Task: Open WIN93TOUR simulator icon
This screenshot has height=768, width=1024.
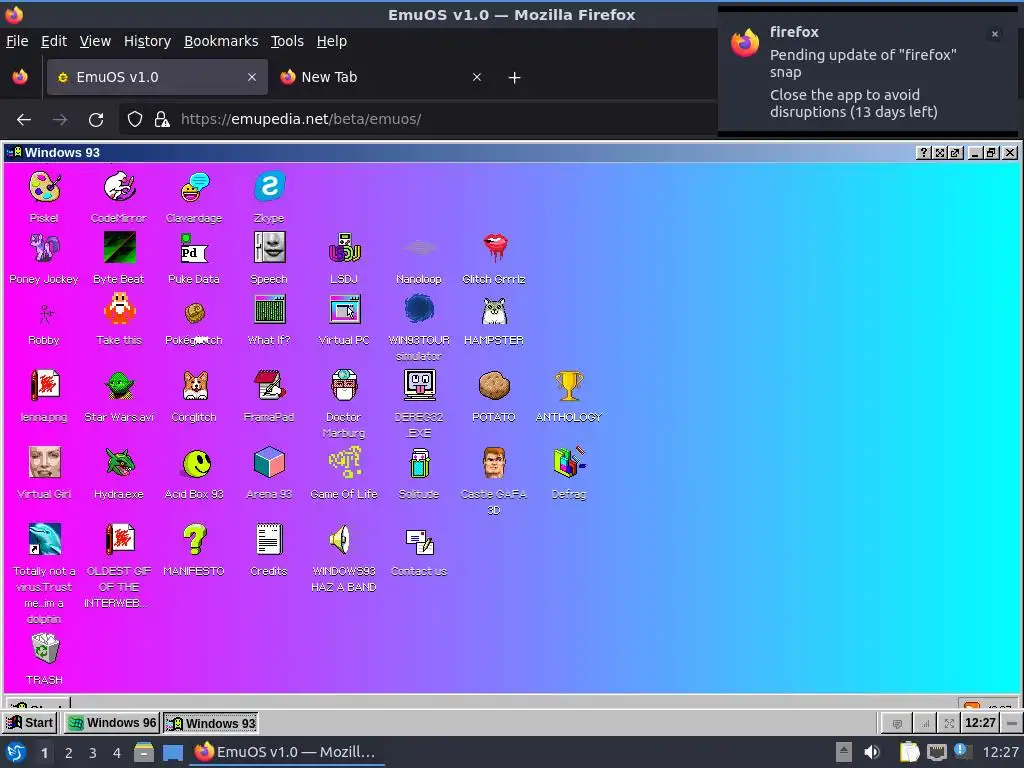Action: (x=419, y=310)
